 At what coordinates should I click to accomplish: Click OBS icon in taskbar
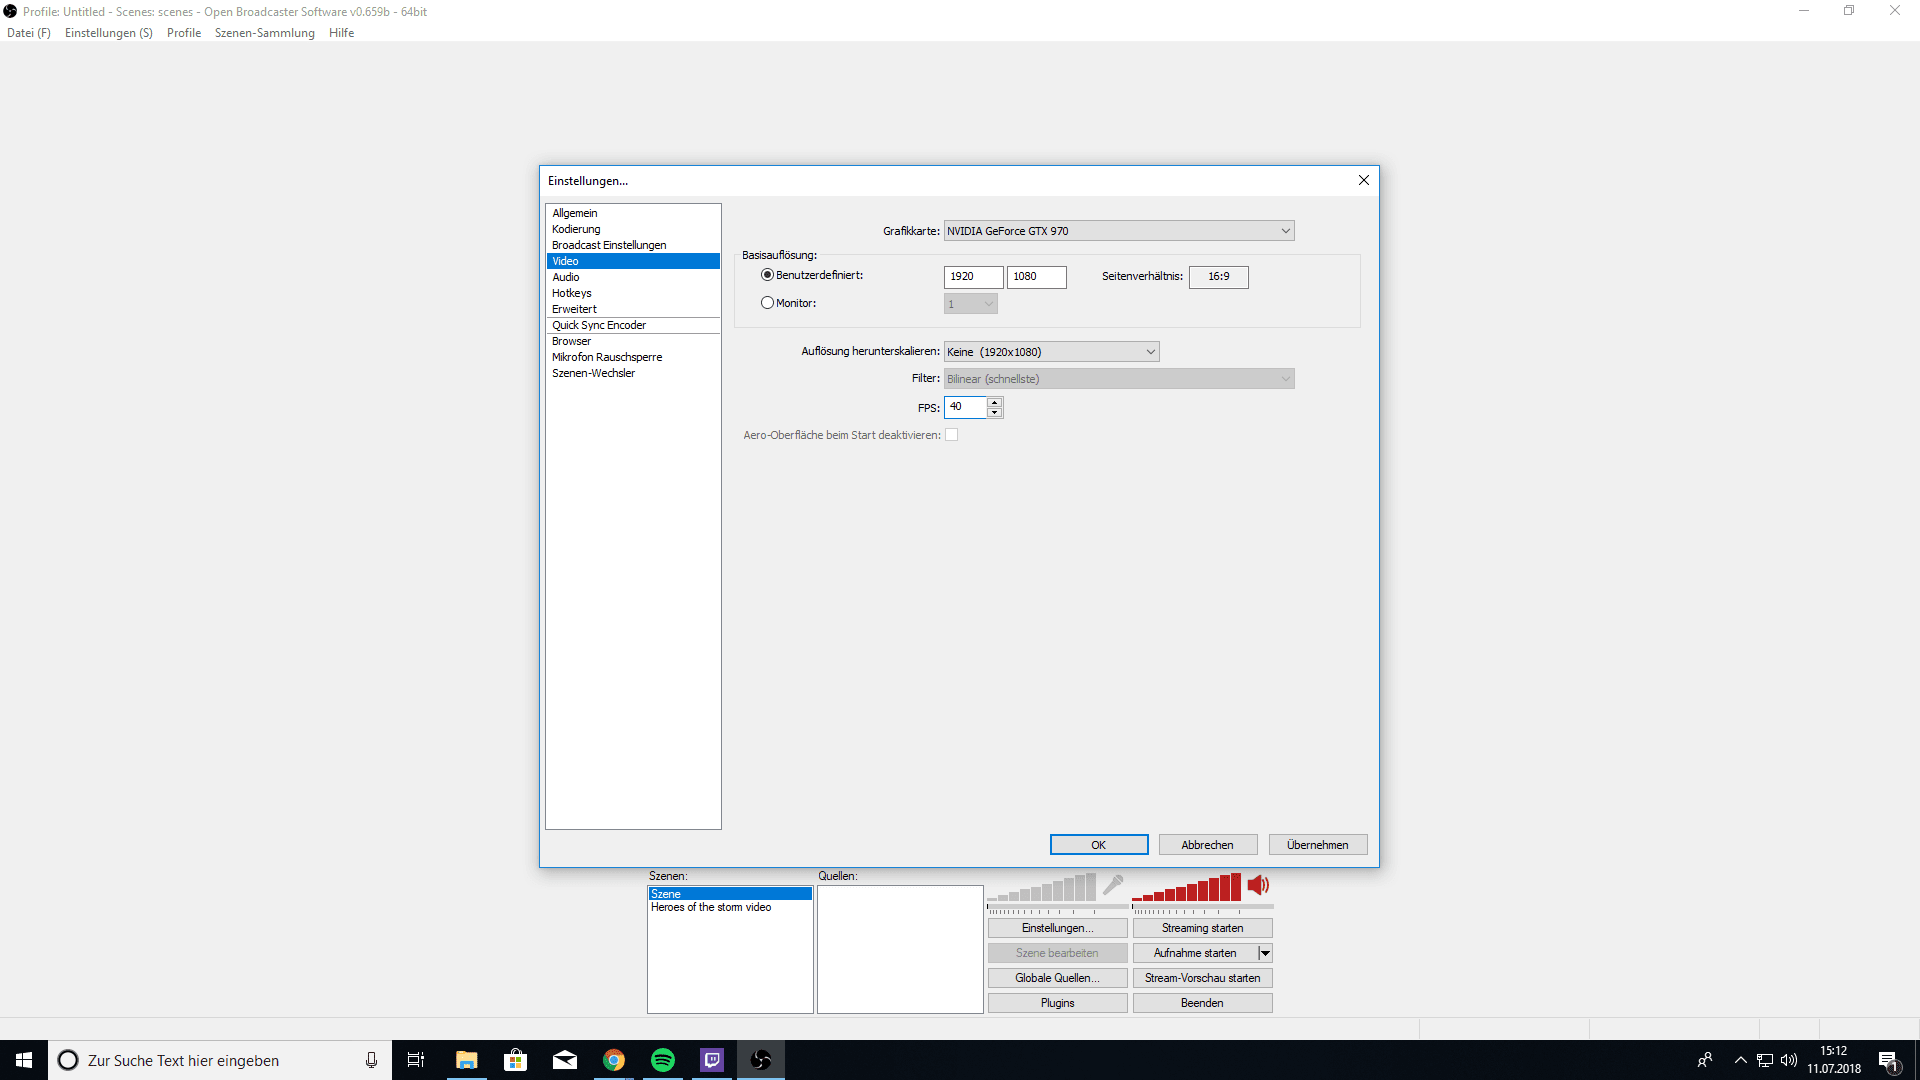(761, 1060)
